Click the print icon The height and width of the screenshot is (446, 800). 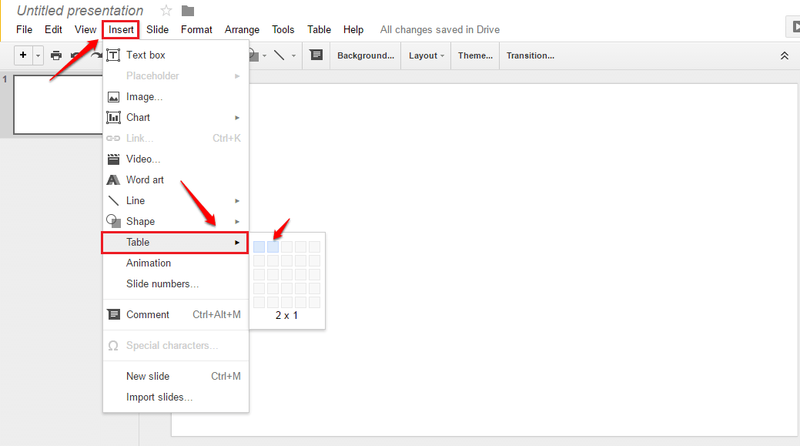[x=56, y=55]
